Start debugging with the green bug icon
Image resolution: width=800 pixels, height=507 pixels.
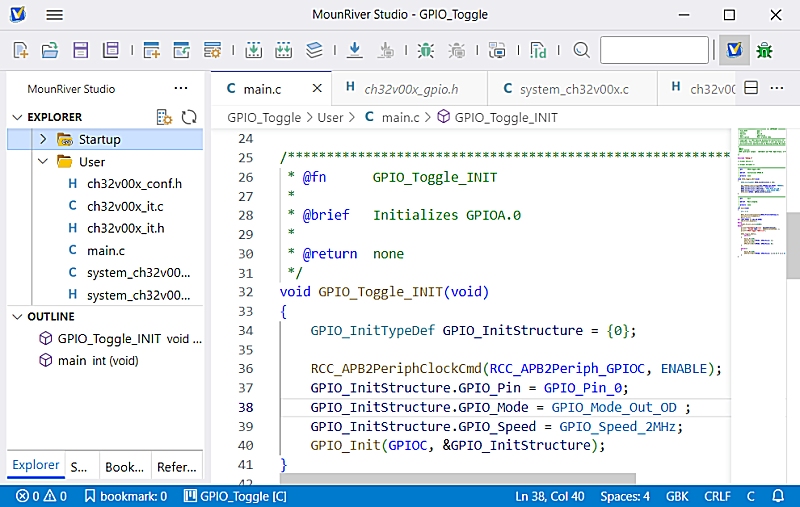coord(426,50)
